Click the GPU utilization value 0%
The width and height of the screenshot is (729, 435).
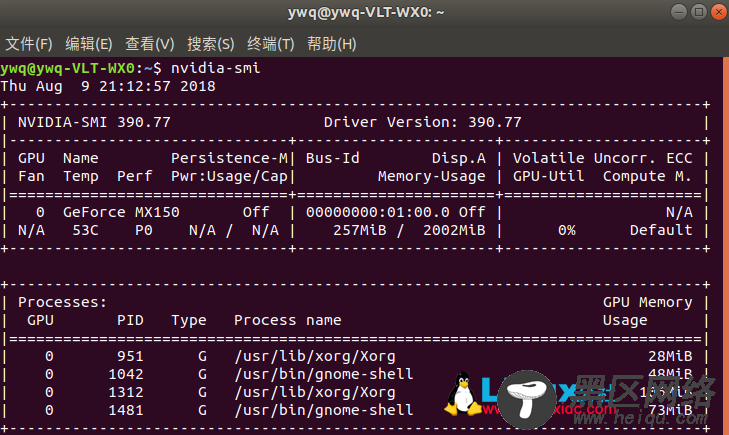tap(567, 230)
